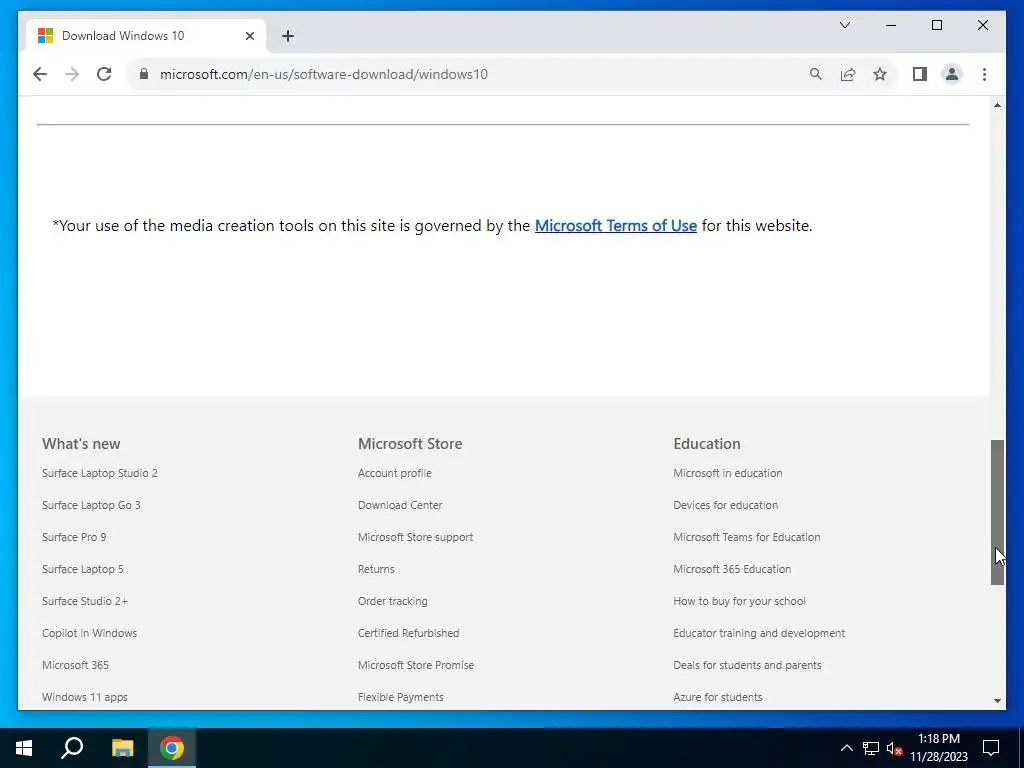Screen dimensions: 1024x768
Task: Click the Chrome taskbar icon
Action: coord(172,748)
